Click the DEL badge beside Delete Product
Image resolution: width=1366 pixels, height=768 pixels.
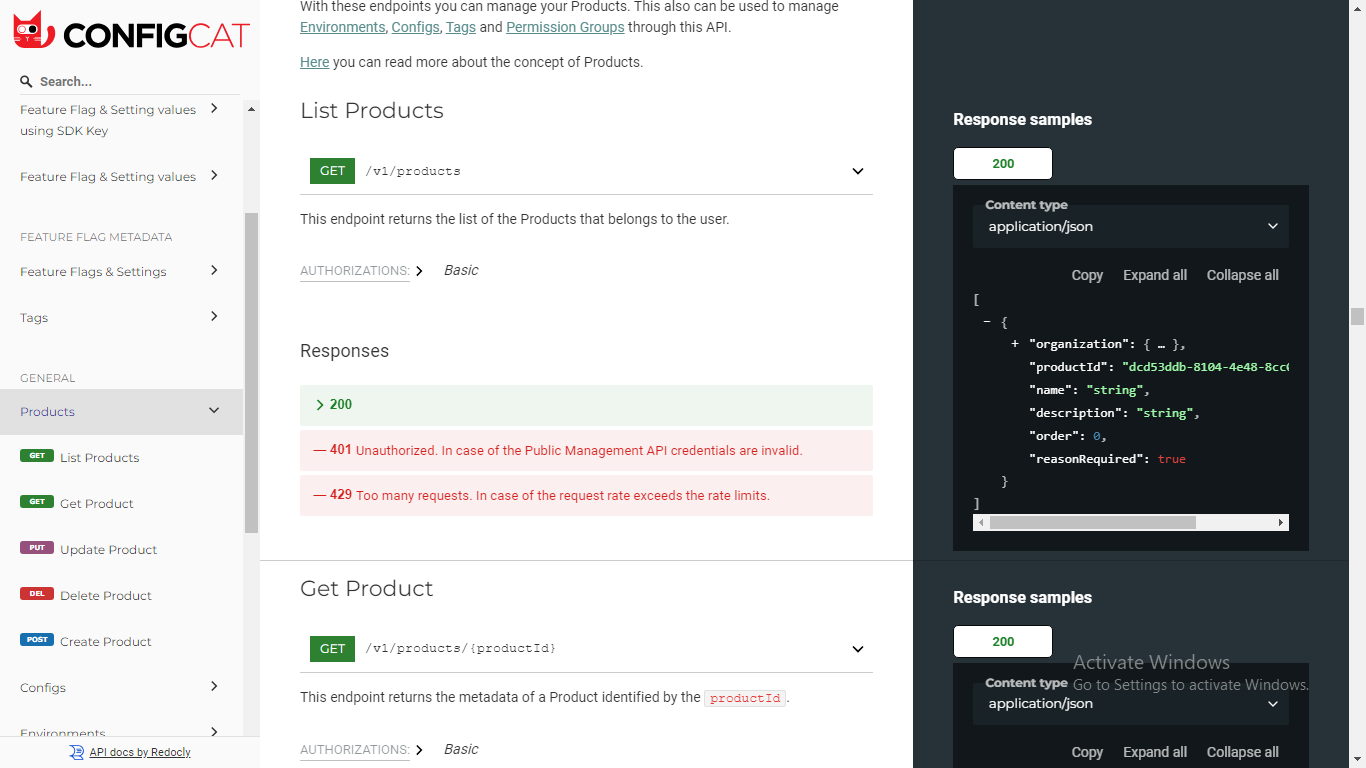[37, 594]
